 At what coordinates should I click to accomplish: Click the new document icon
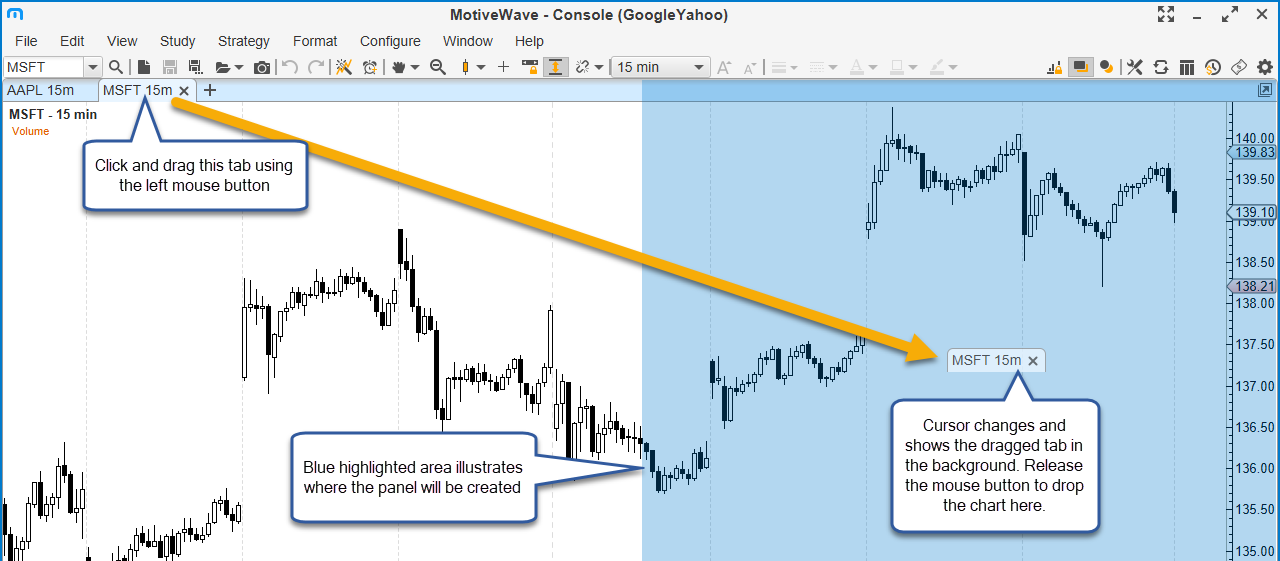144,67
